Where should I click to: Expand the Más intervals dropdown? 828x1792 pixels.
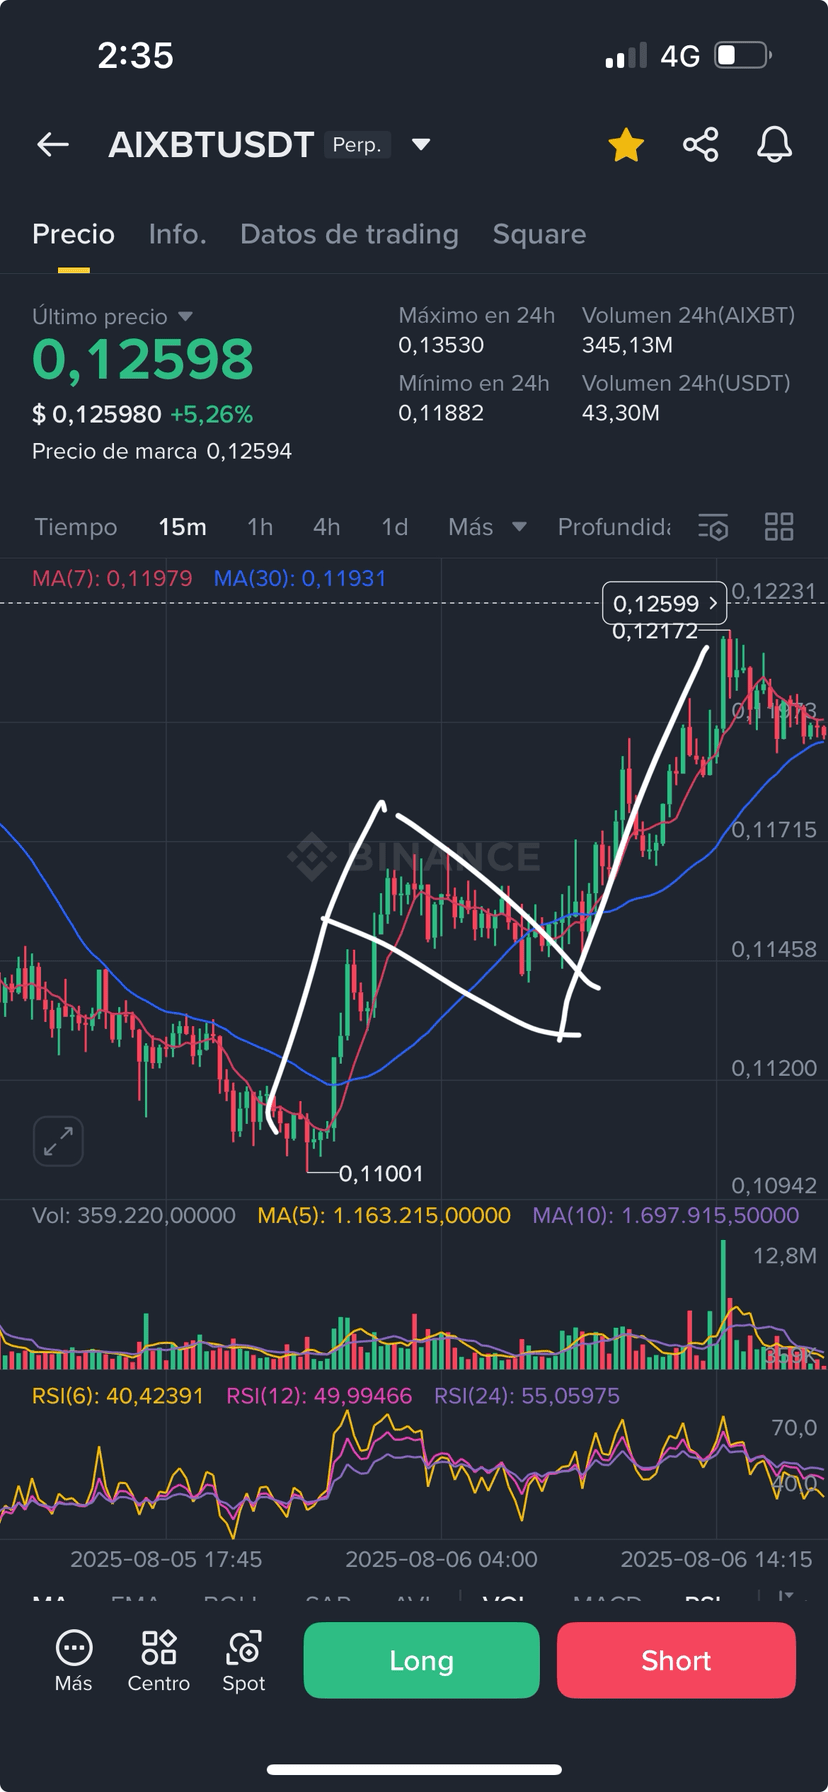pyautogui.click(x=487, y=527)
